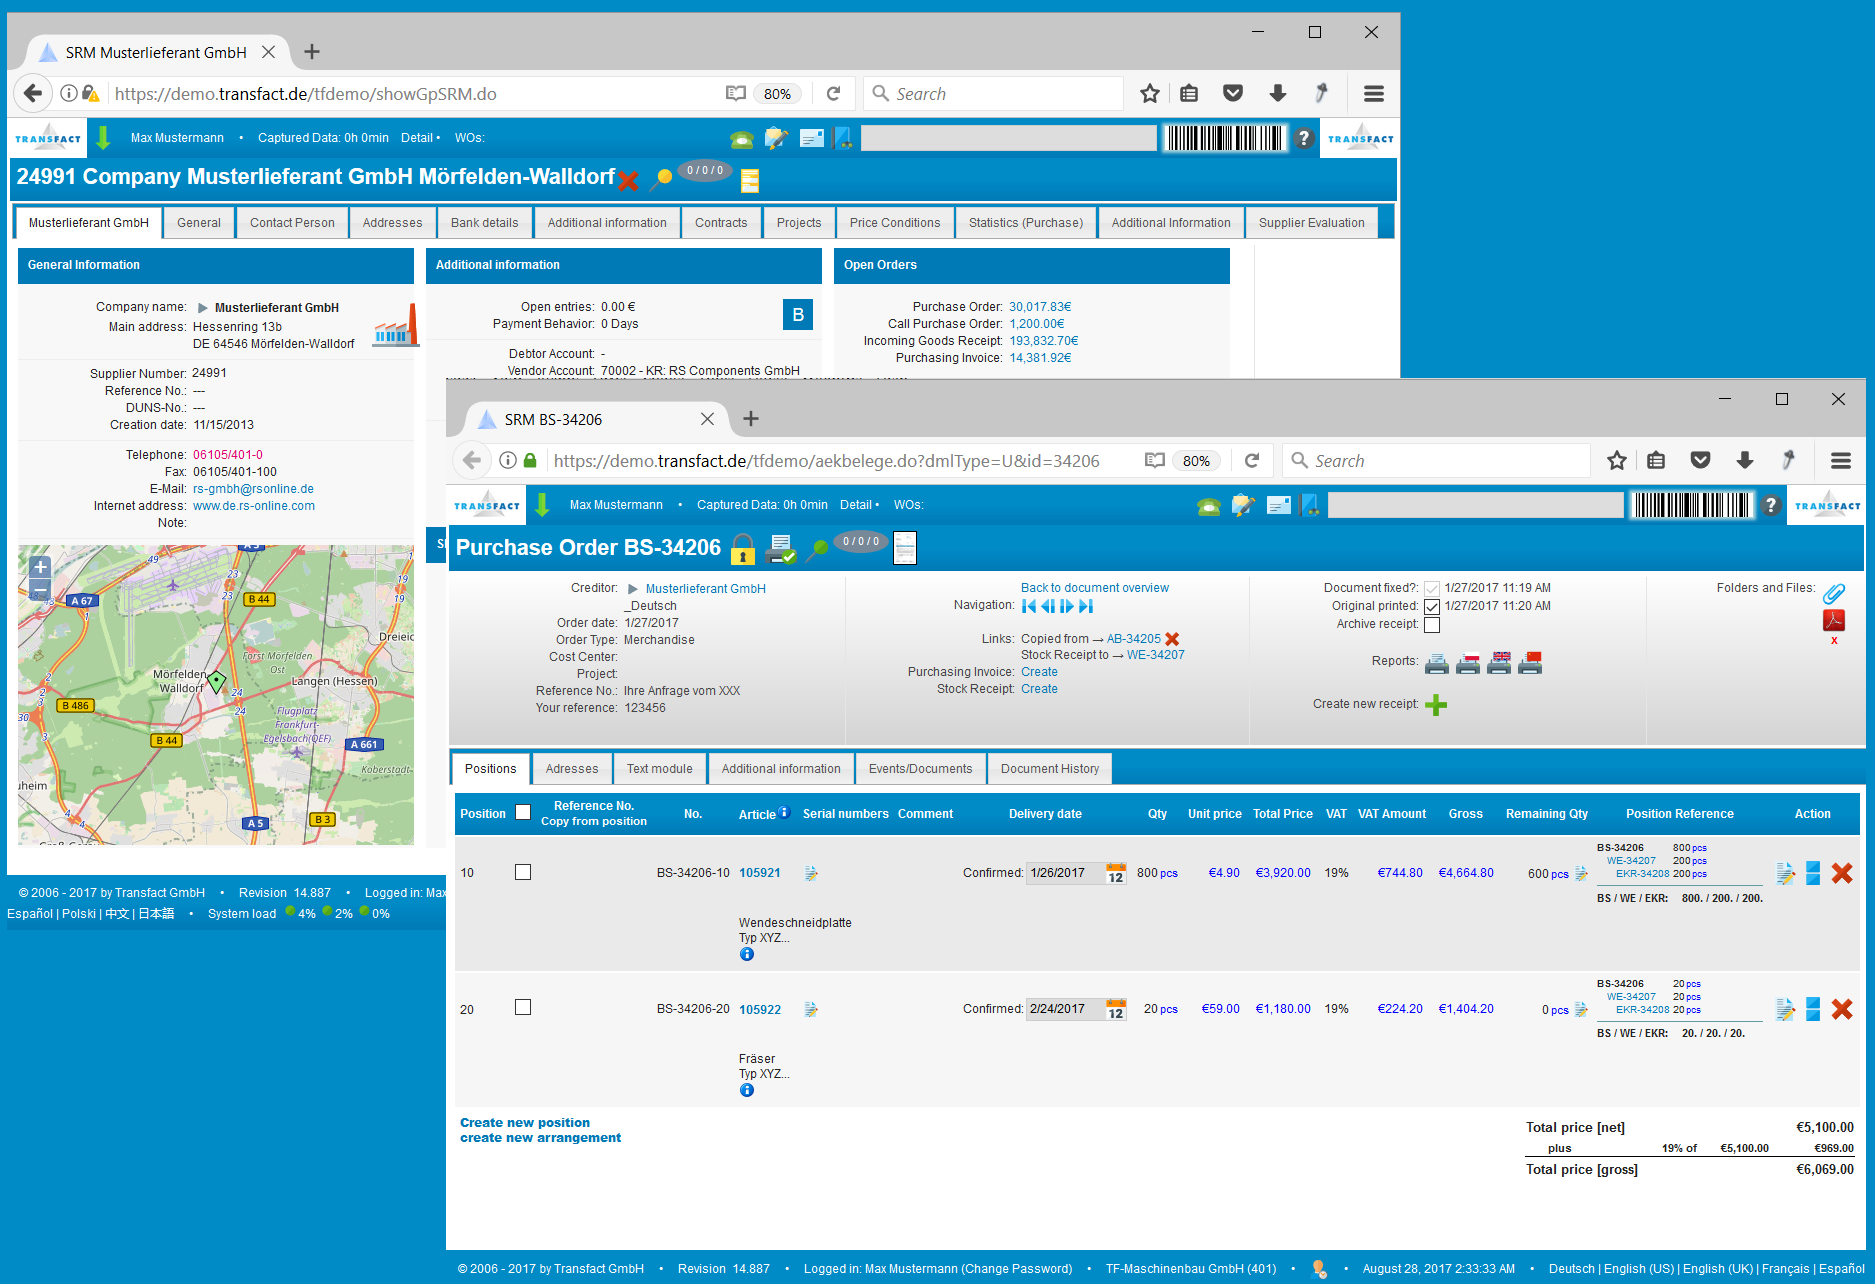Viewport: 1875px width, 1284px height.
Task: Click the green plus to create new receipt
Action: (x=1436, y=705)
